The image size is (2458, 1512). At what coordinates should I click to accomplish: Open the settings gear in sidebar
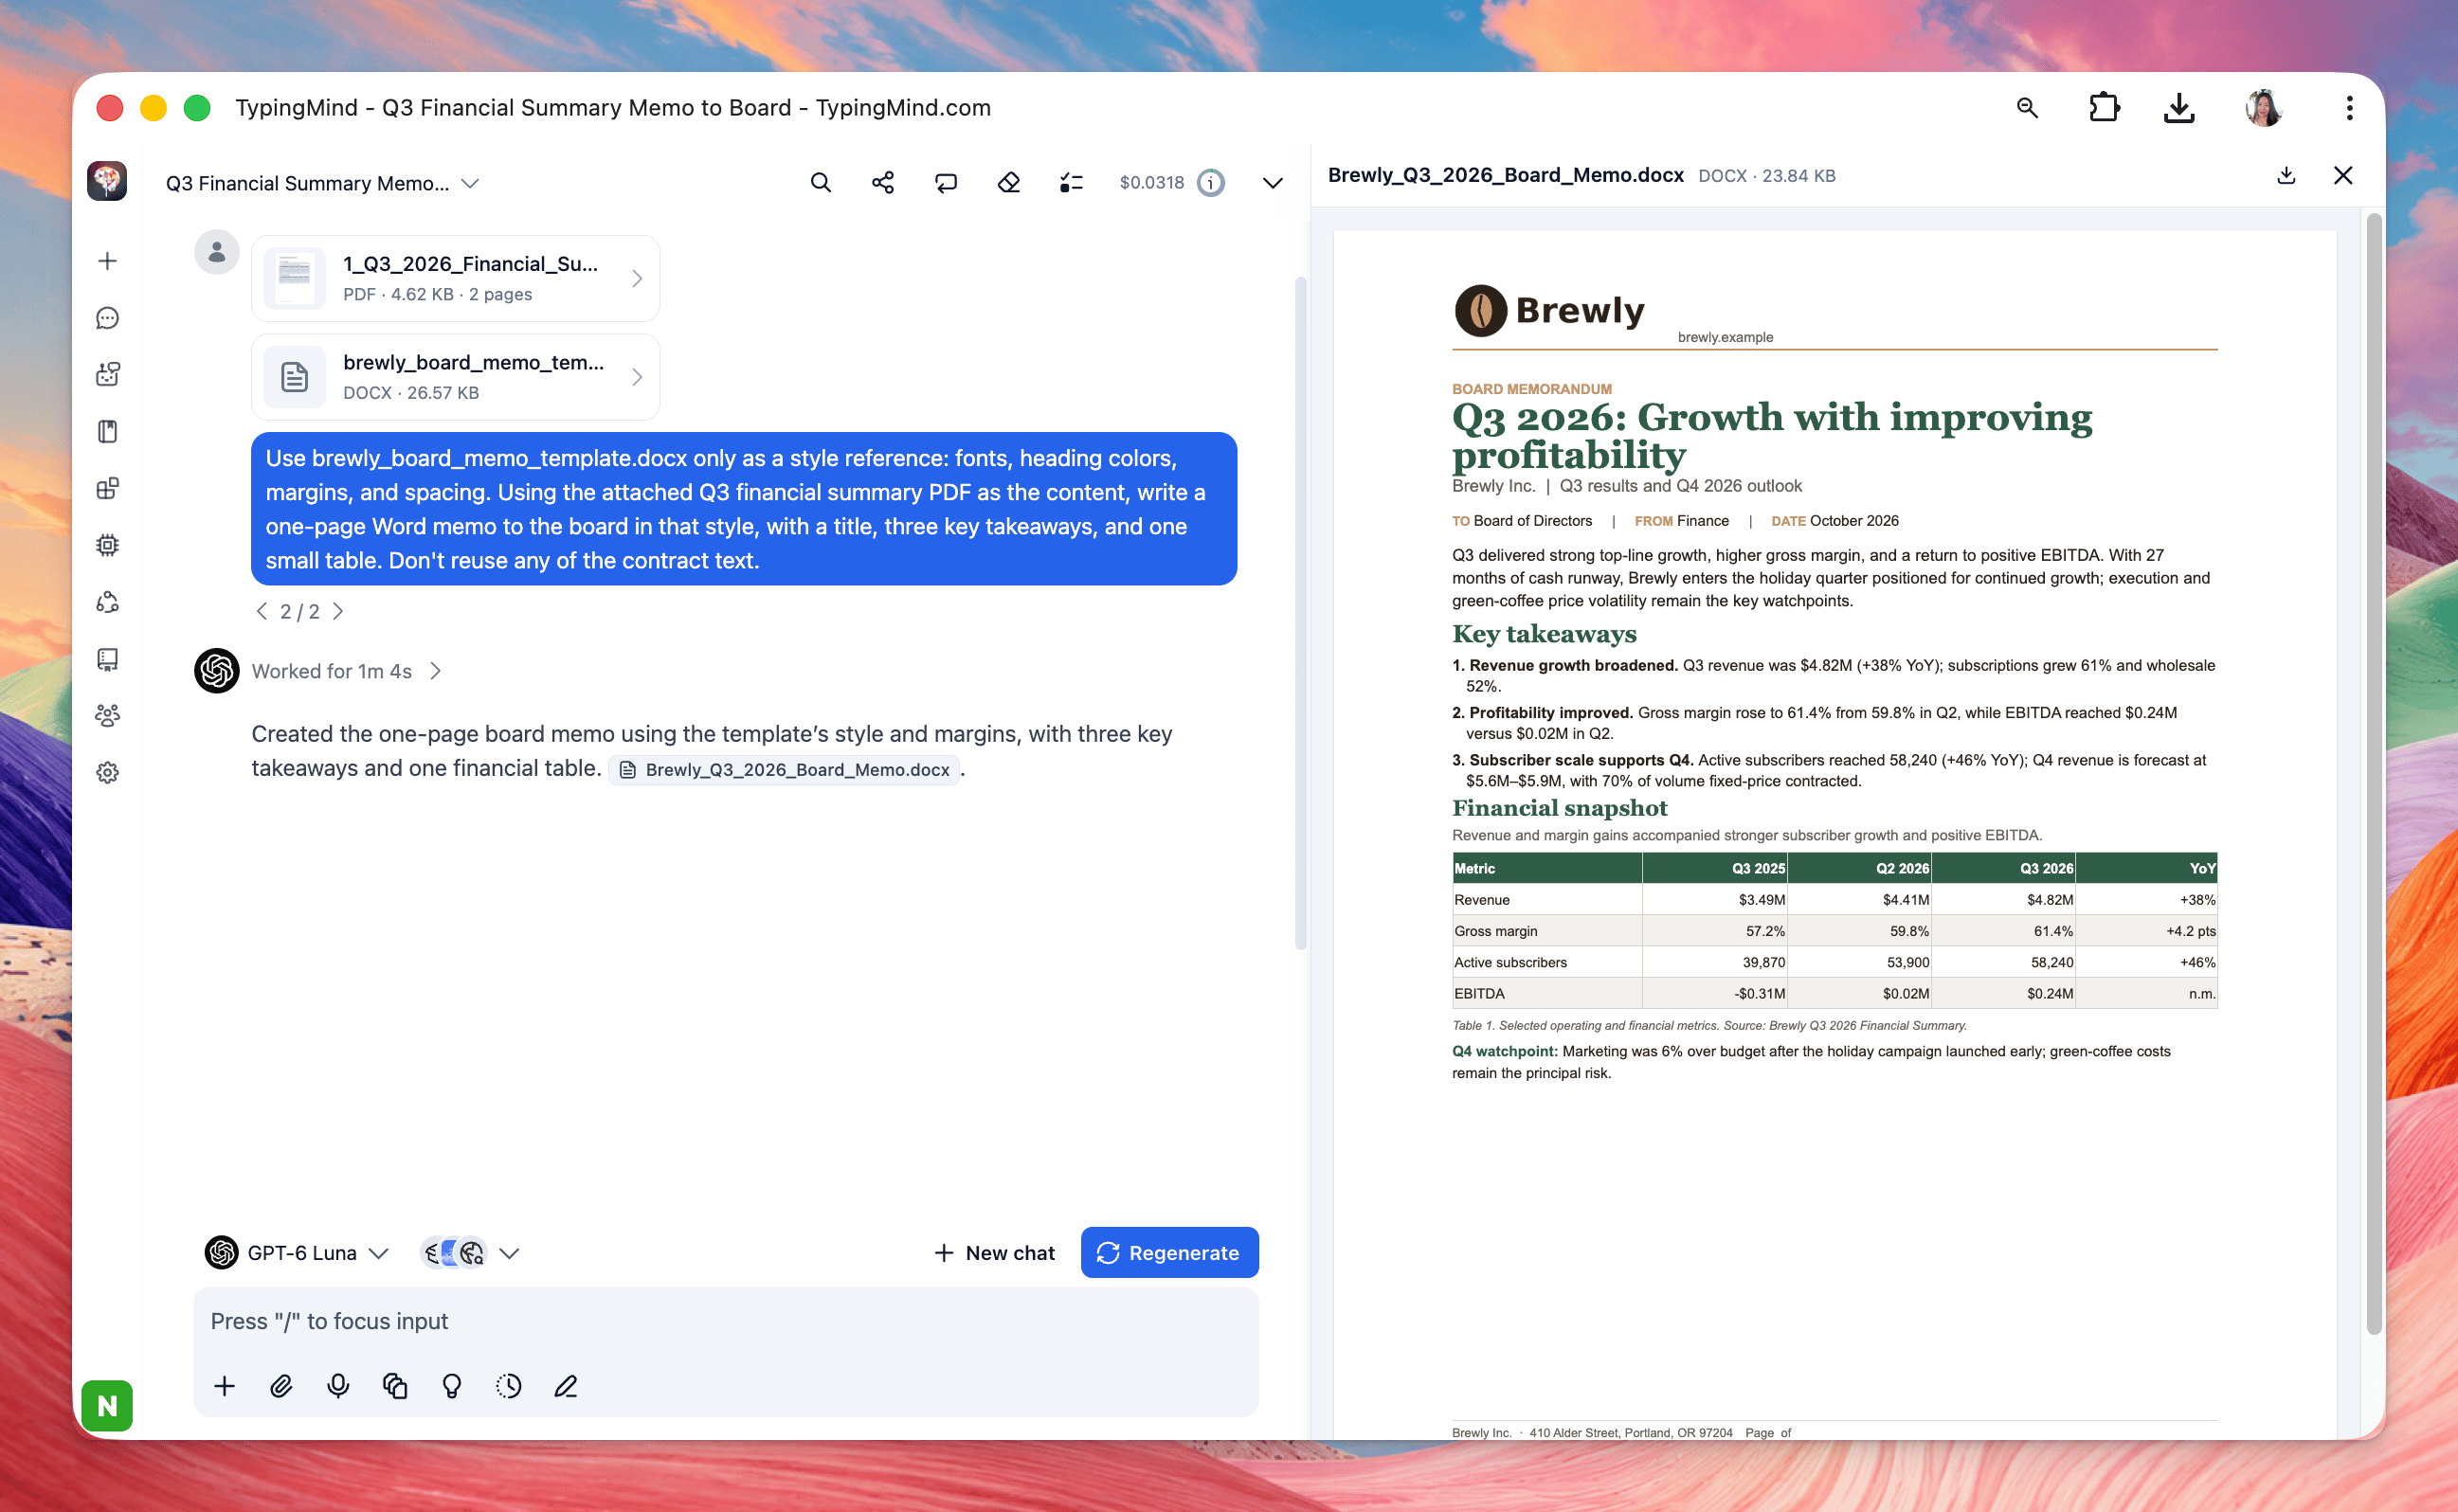pos(107,772)
